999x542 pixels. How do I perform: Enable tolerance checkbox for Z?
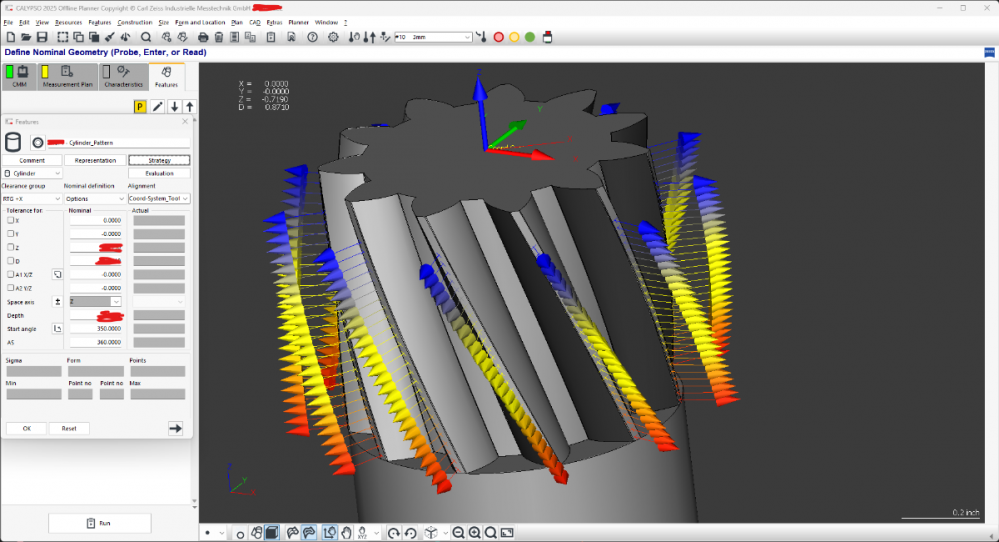coord(10,247)
